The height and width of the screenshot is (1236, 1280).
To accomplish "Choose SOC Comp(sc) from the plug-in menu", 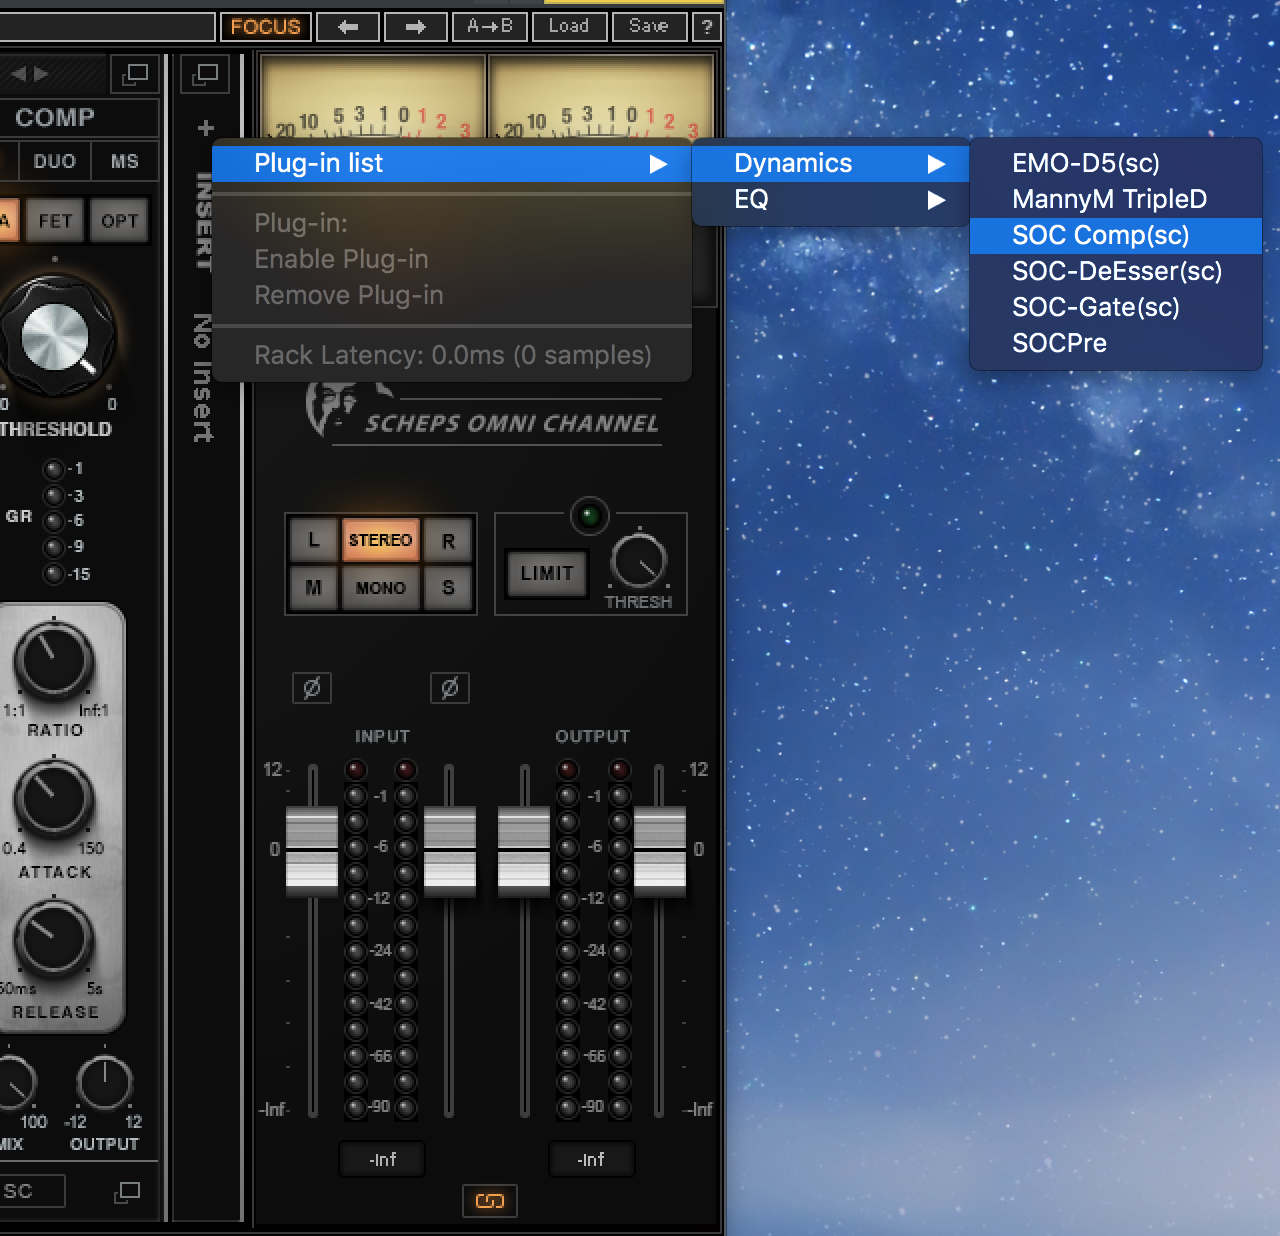I will (x=1116, y=235).
